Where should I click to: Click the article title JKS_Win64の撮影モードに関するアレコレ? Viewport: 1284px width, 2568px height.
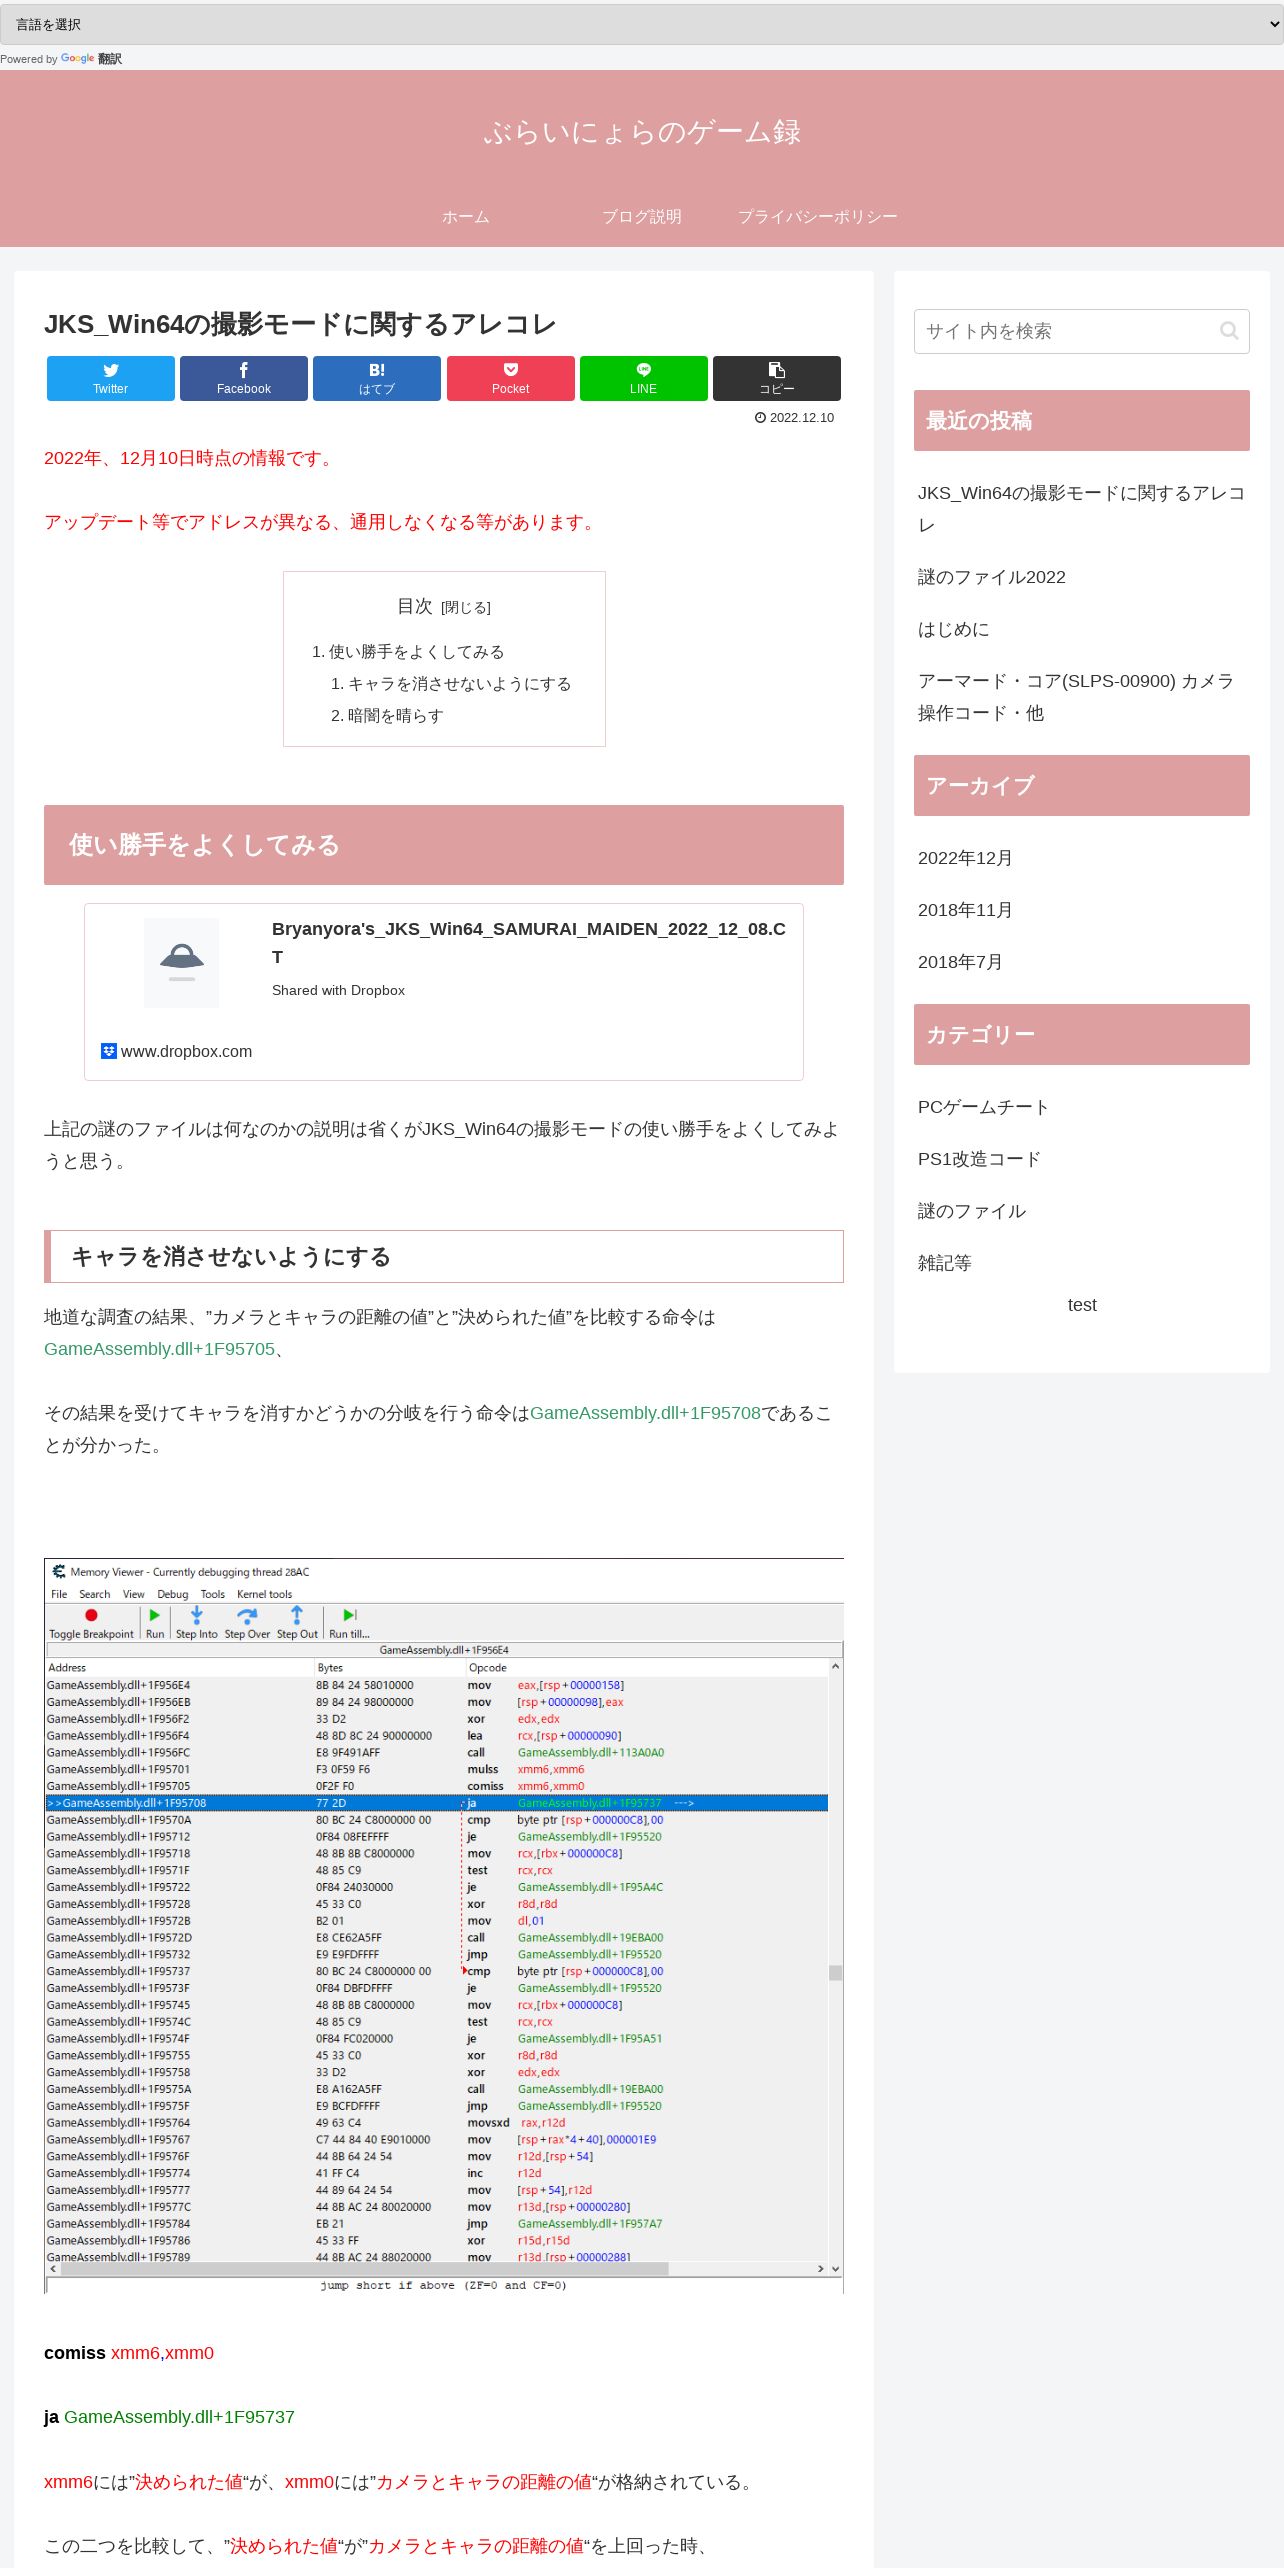pyautogui.click(x=300, y=324)
